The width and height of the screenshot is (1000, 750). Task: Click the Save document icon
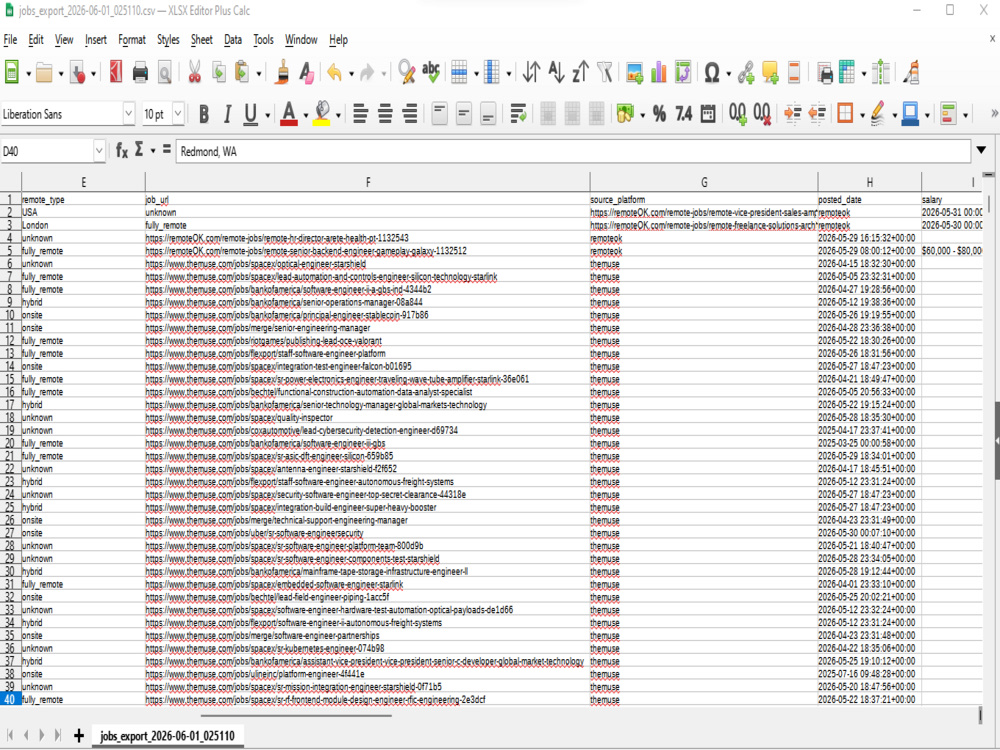78,73
